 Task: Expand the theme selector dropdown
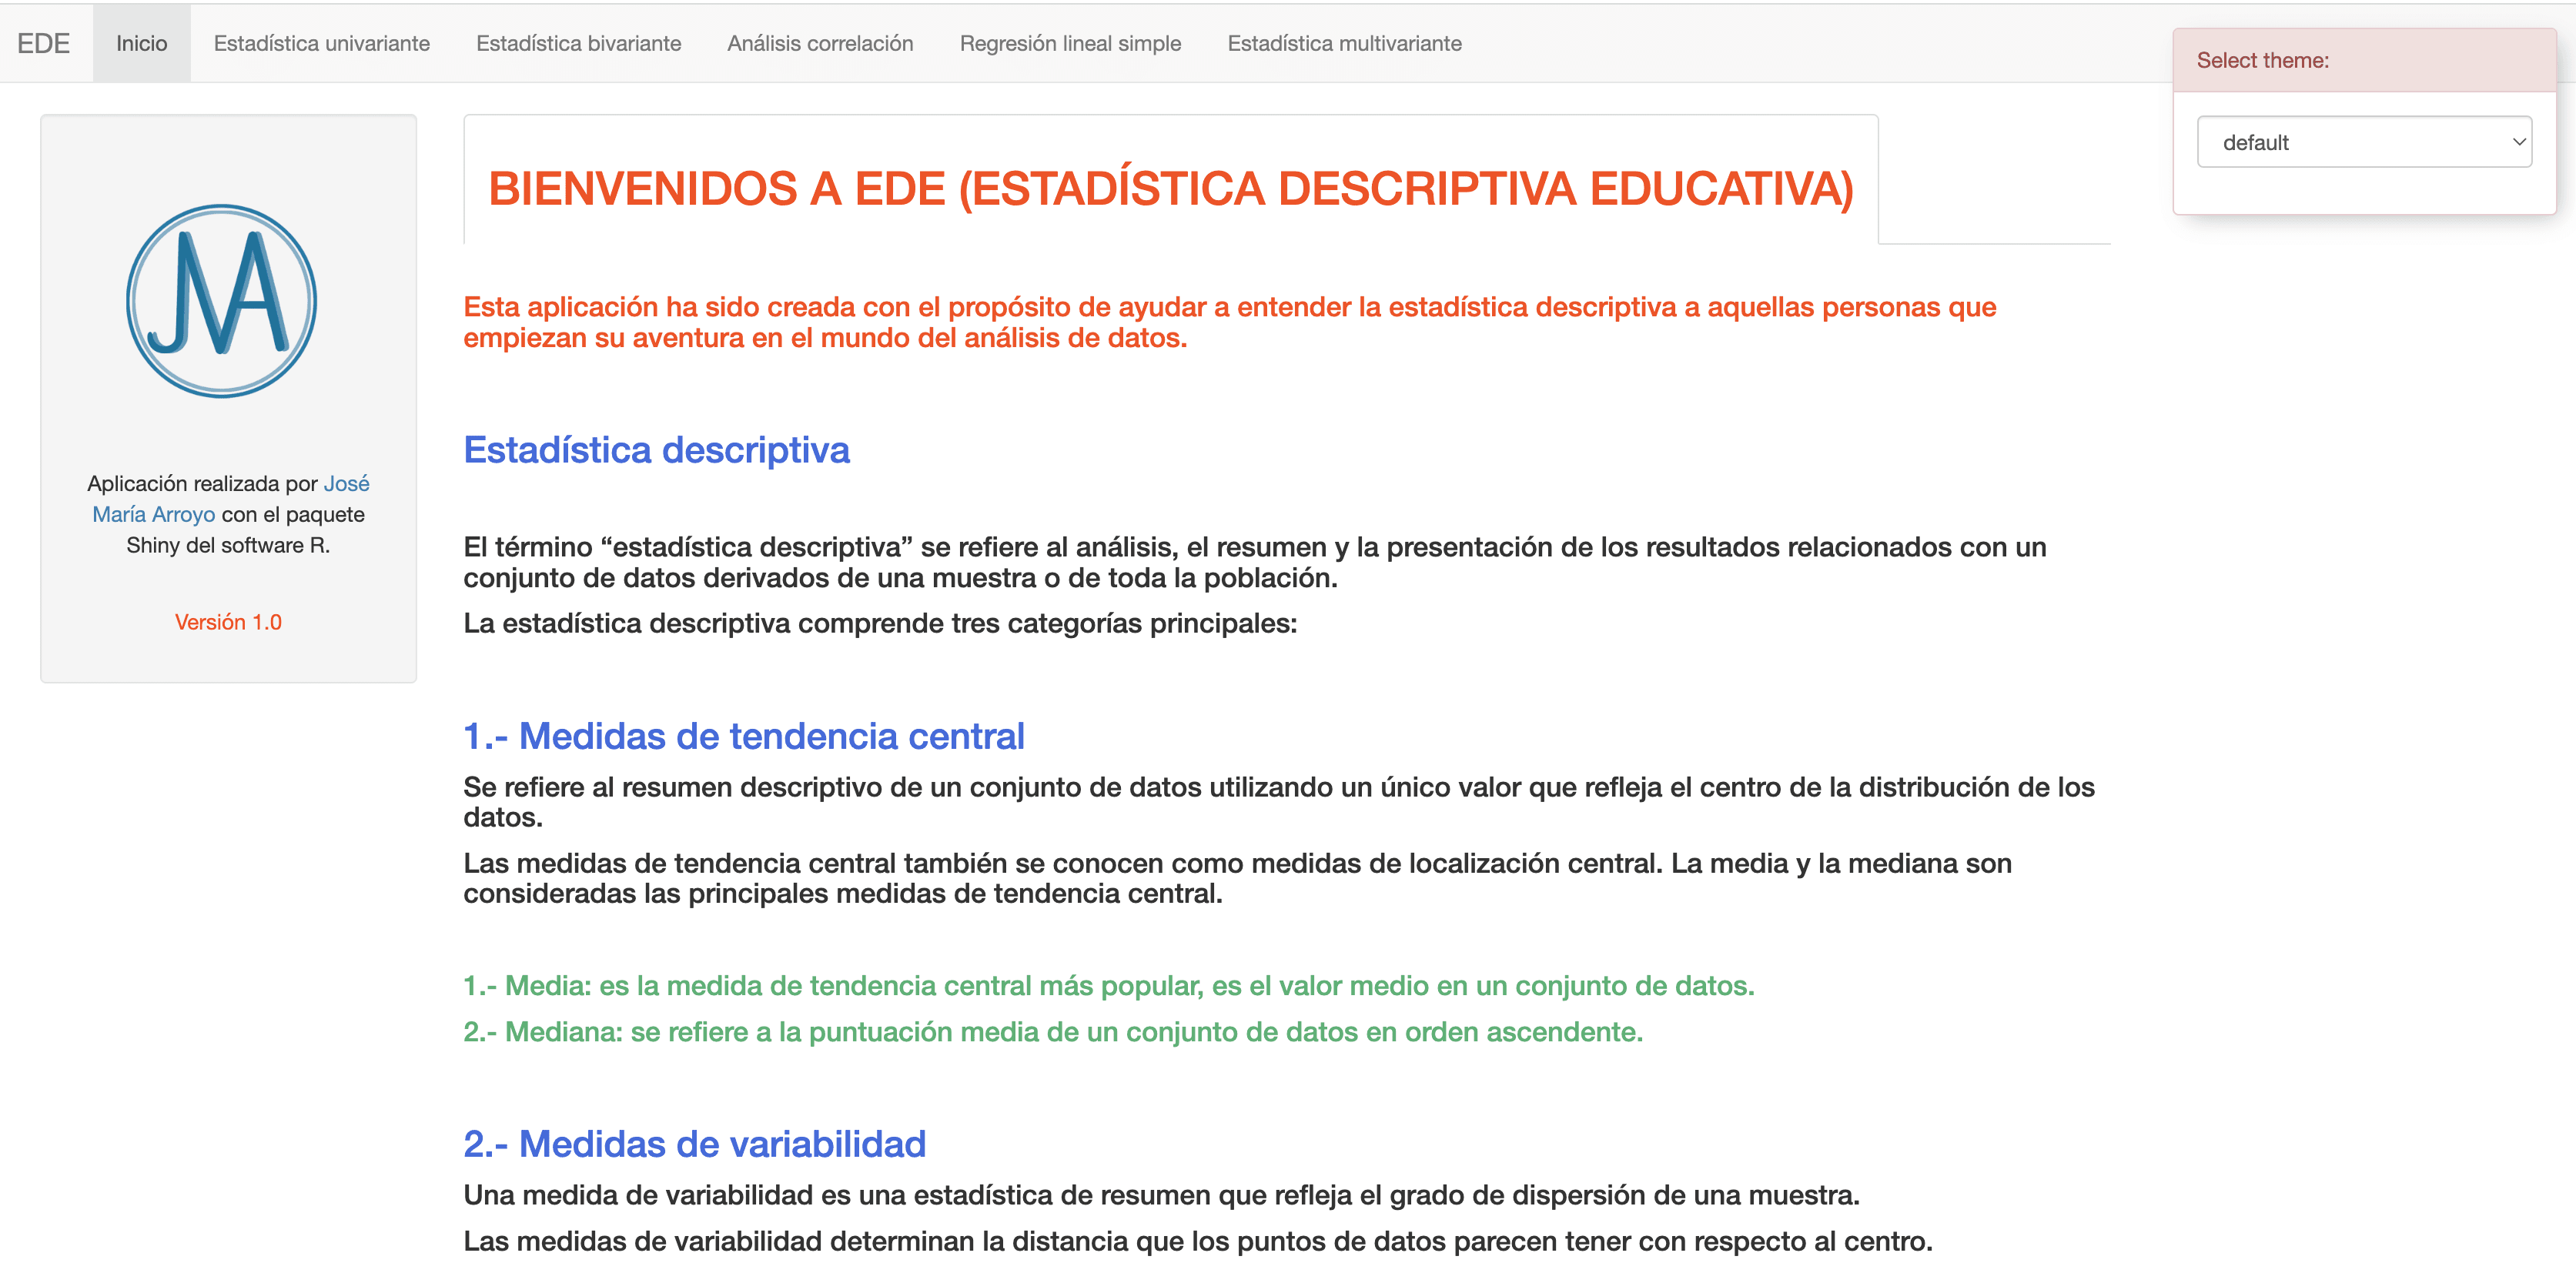pyautogui.click(x=2364, y=142)
